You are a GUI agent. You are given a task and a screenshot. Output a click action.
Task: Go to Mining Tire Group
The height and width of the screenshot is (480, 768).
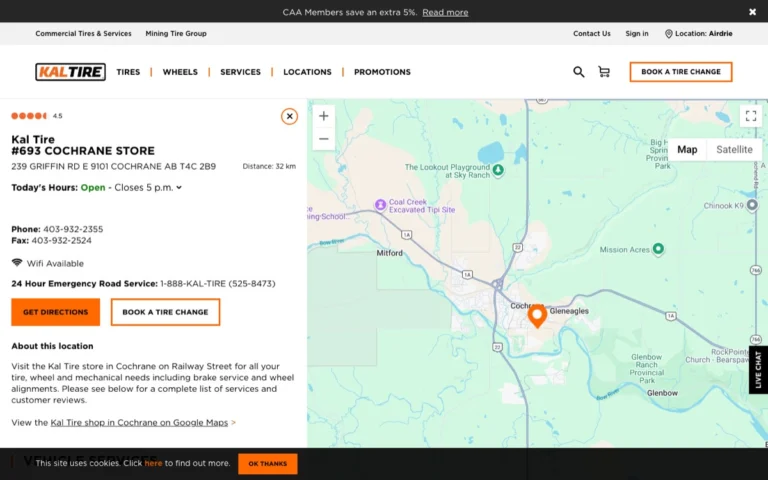tap(176, 33)
